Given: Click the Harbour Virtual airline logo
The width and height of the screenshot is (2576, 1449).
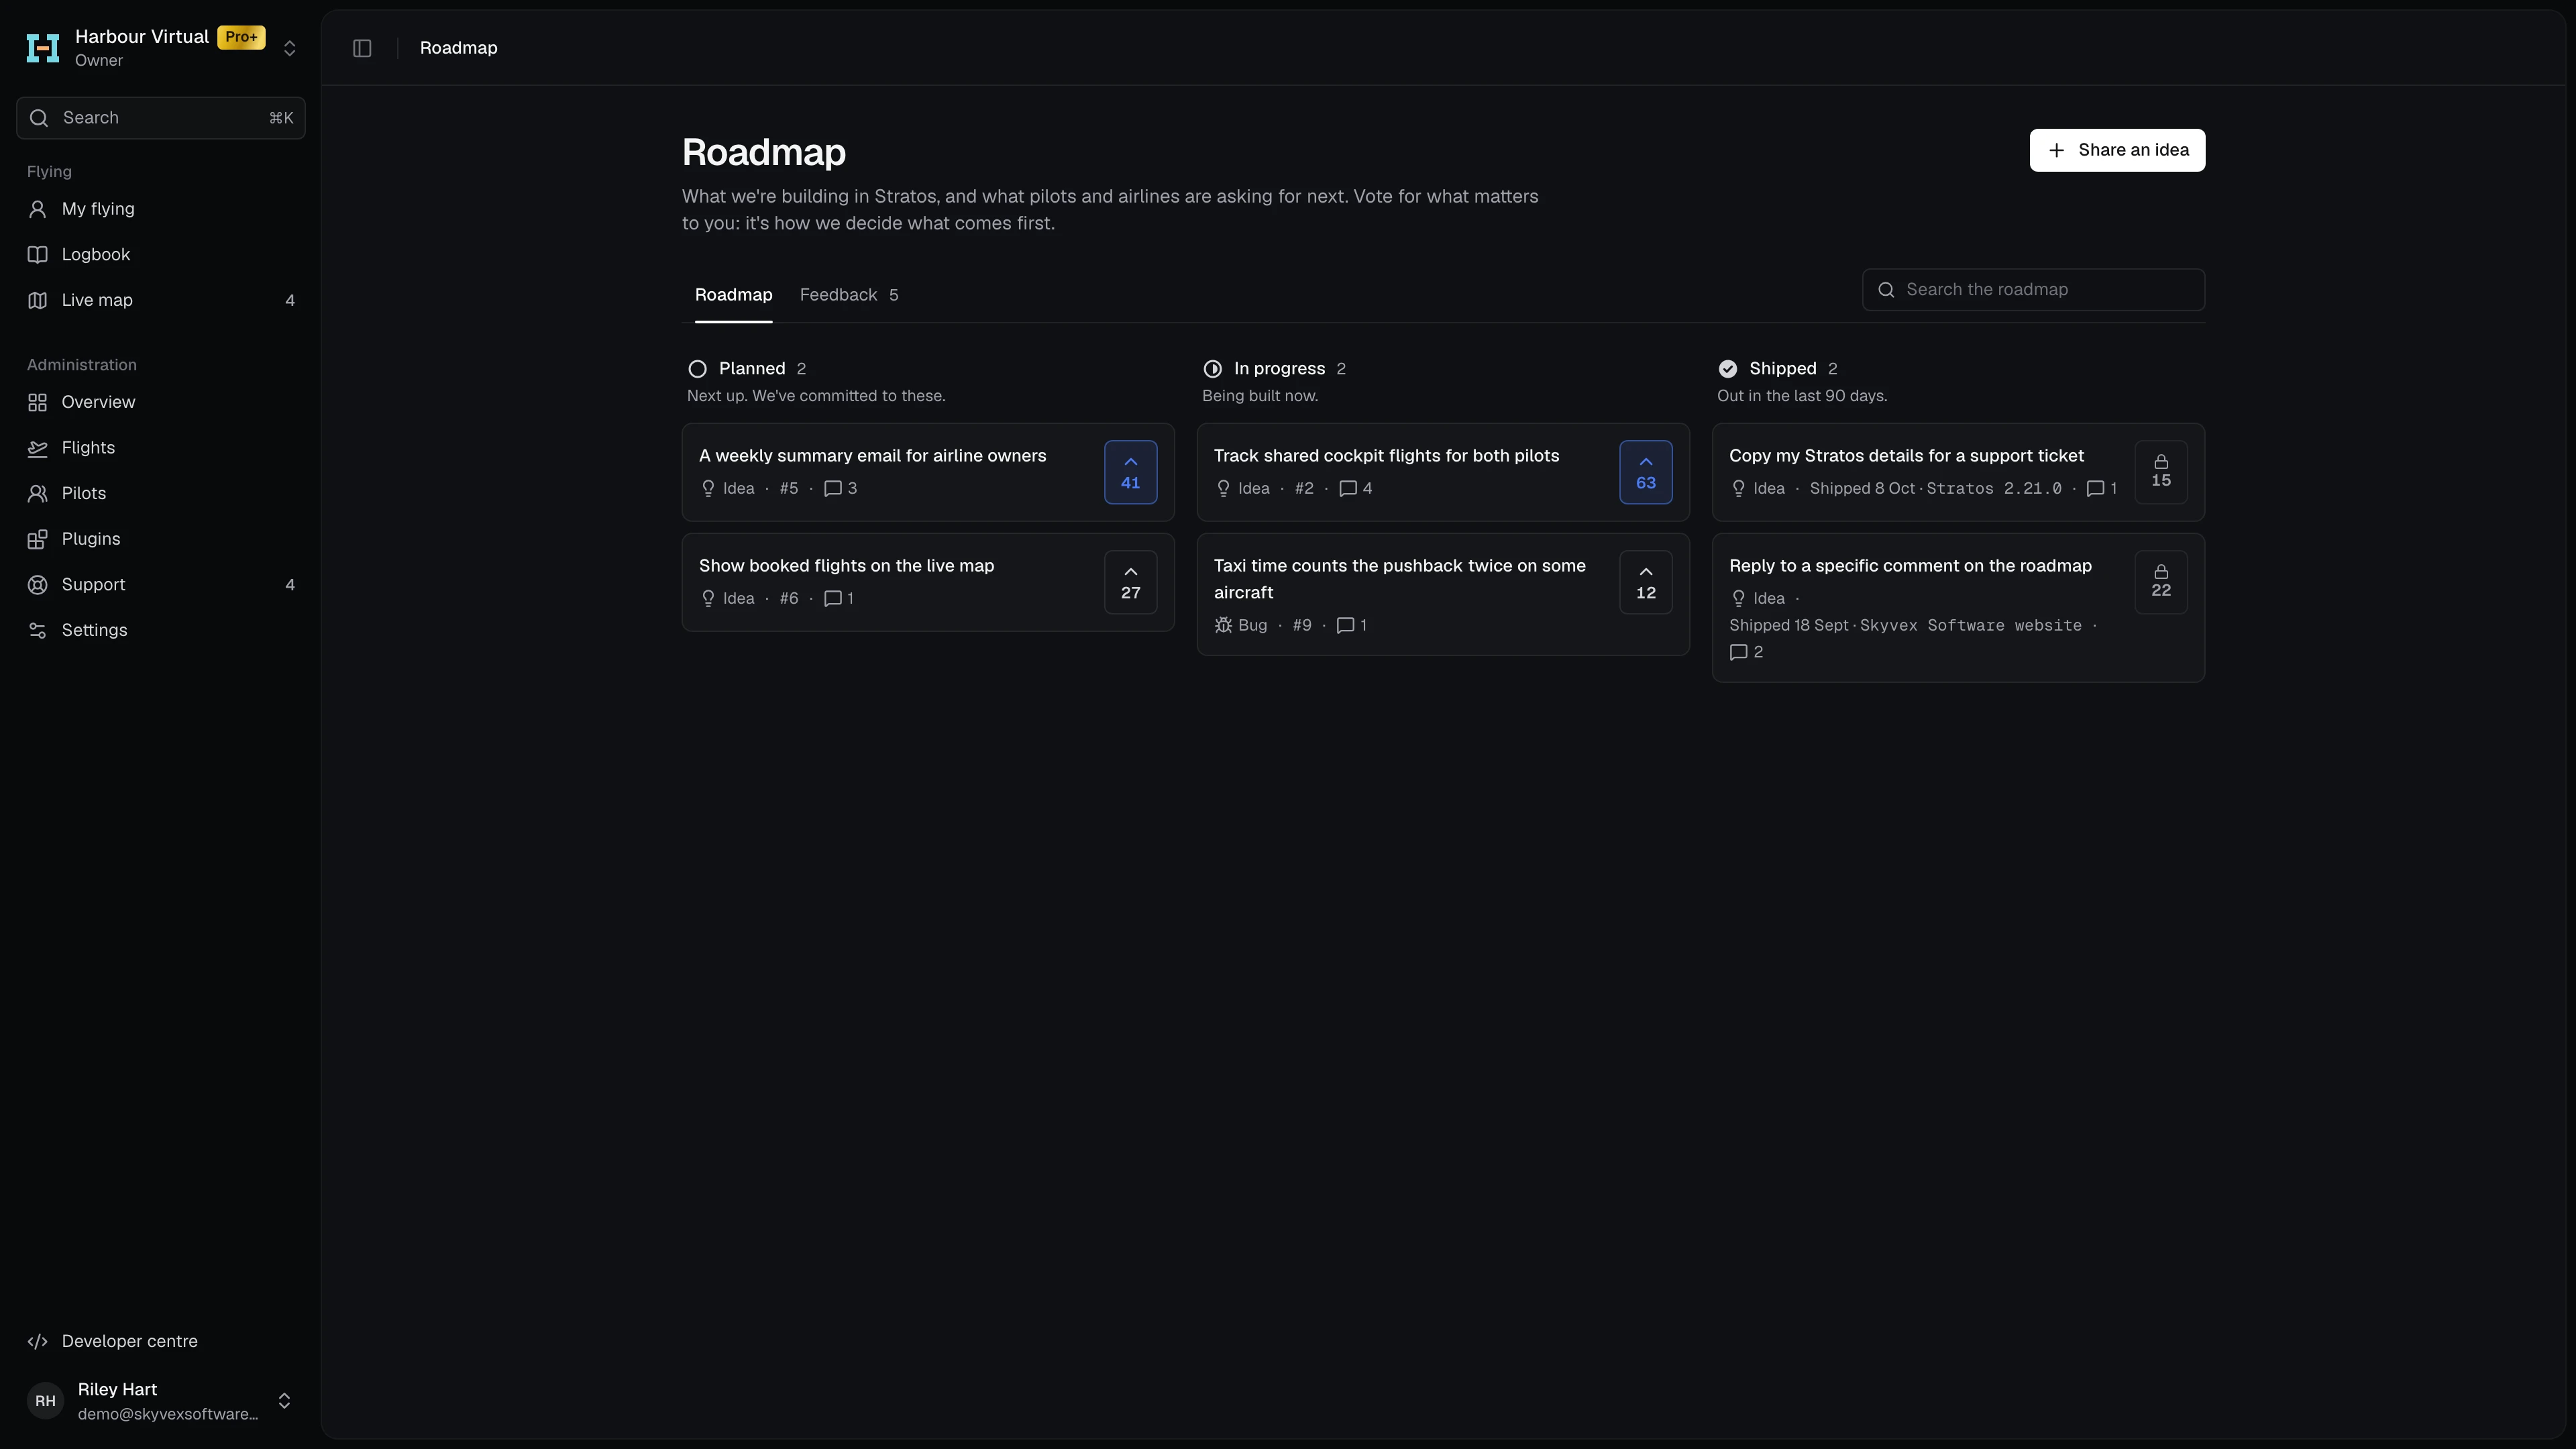Looking at the screenshot, I should click(43, 48).
